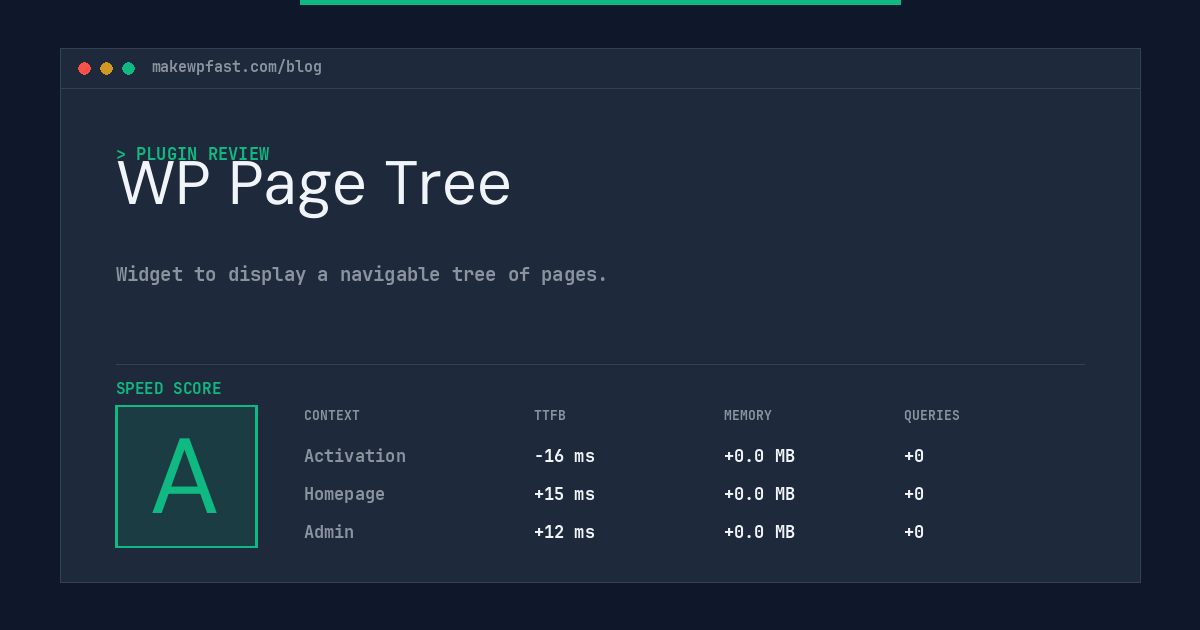Click the MEMORY column header
The width and height of the screenshot is (1200, 630).
pos(748,416)
